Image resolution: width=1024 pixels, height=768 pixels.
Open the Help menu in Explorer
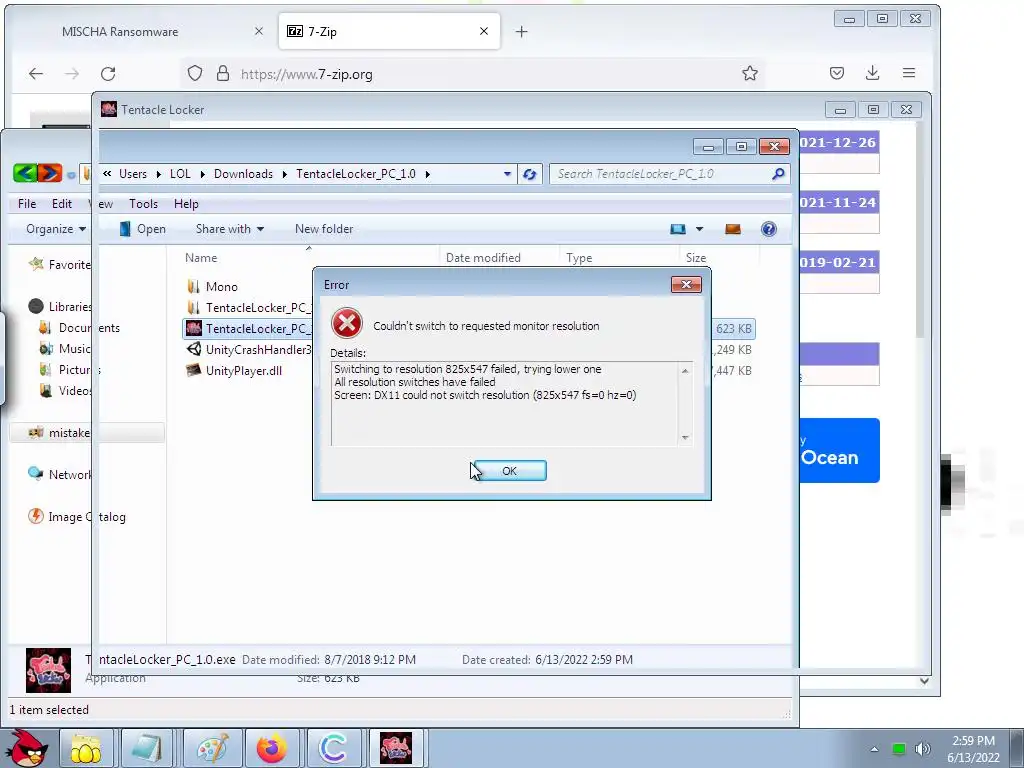[x=186, y=204]
